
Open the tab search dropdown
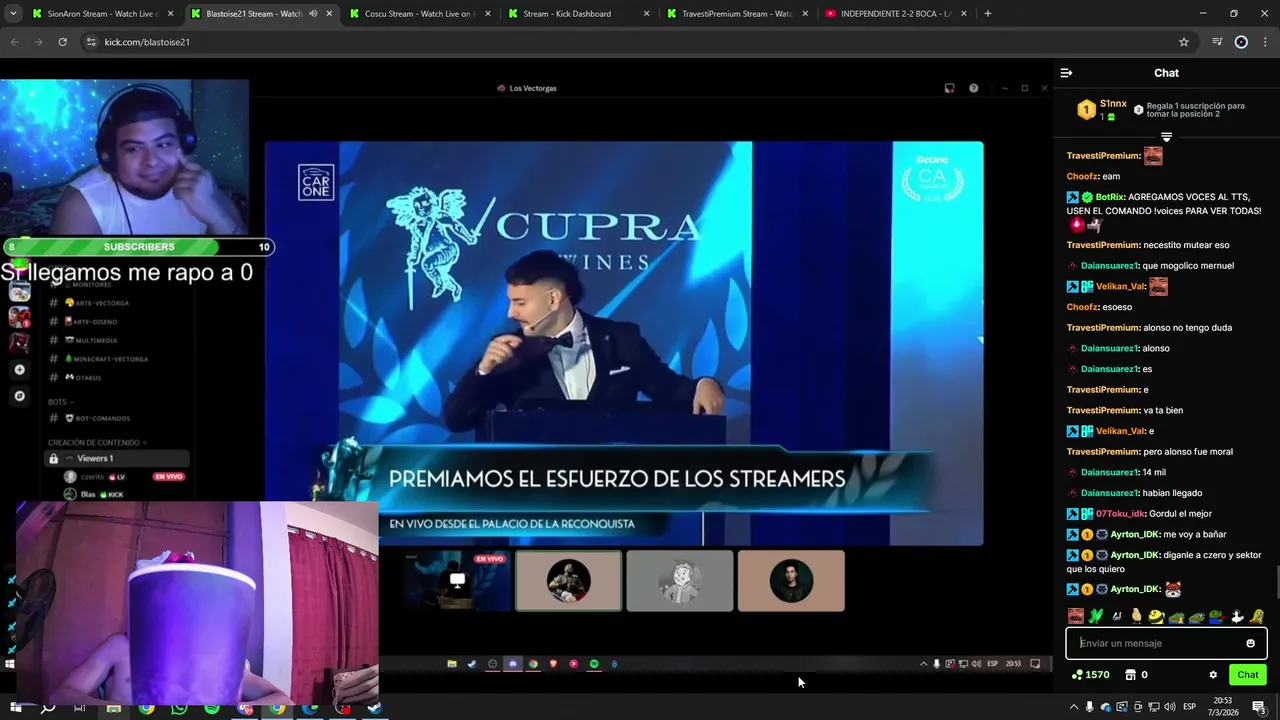click(13, 14)
